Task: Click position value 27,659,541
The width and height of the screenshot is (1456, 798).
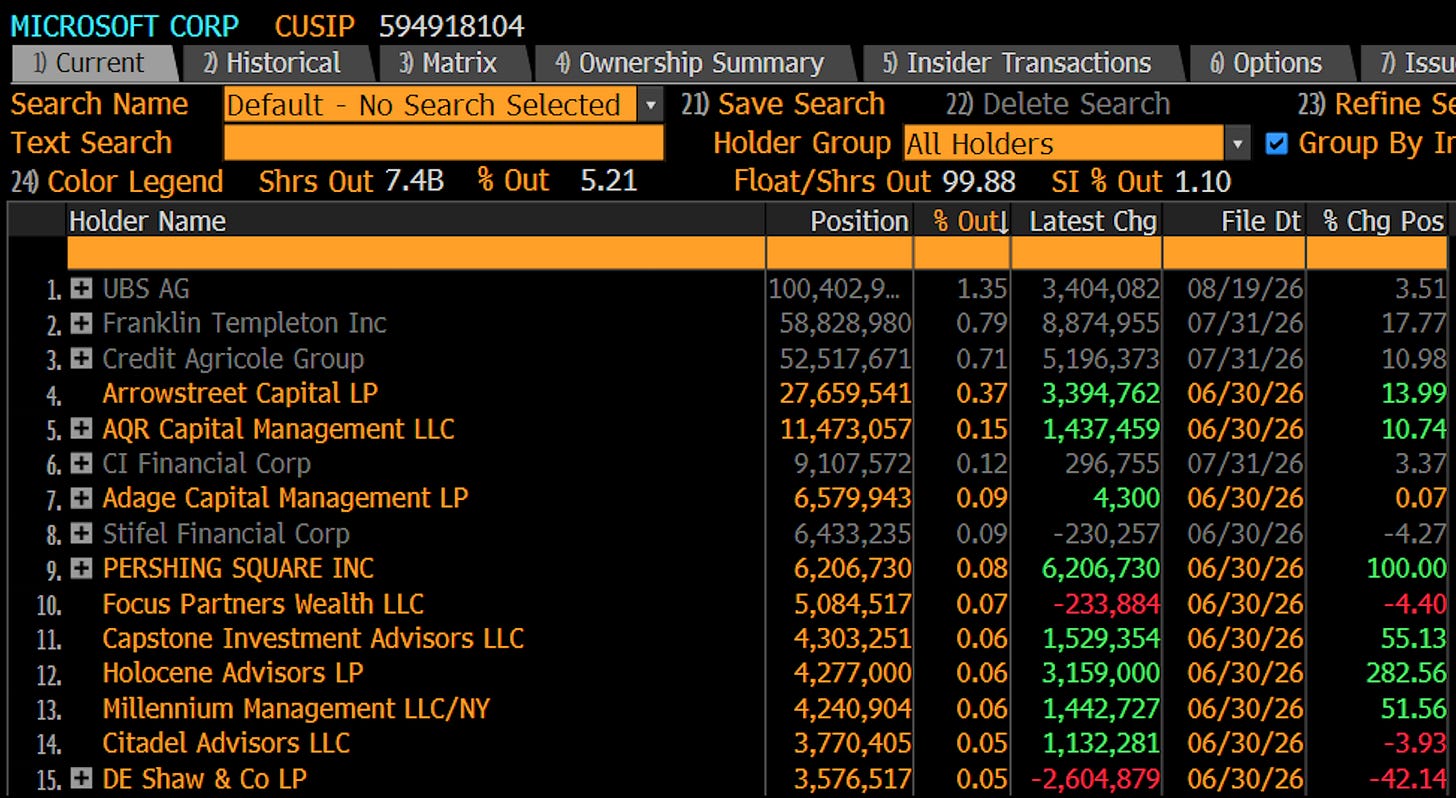Action: [x=845, y=394]
